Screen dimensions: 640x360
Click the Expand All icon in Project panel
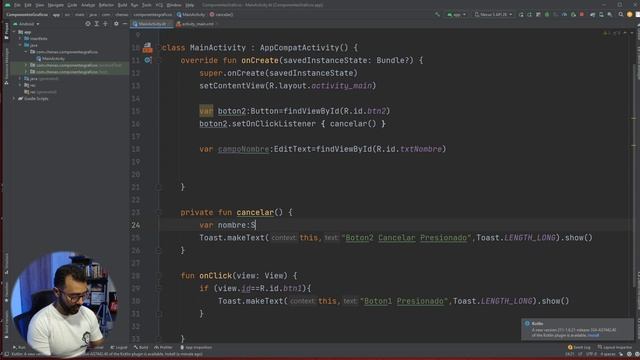(x=97, y=24)
